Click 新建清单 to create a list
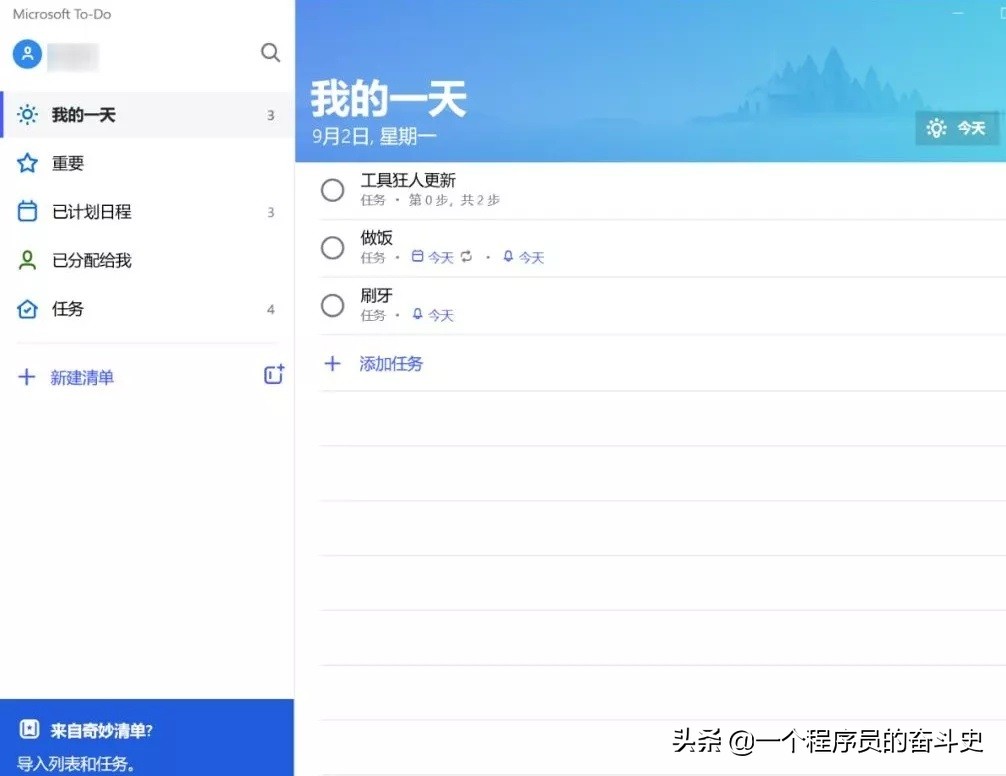The image size is (1006, 776). coord(82,377)
